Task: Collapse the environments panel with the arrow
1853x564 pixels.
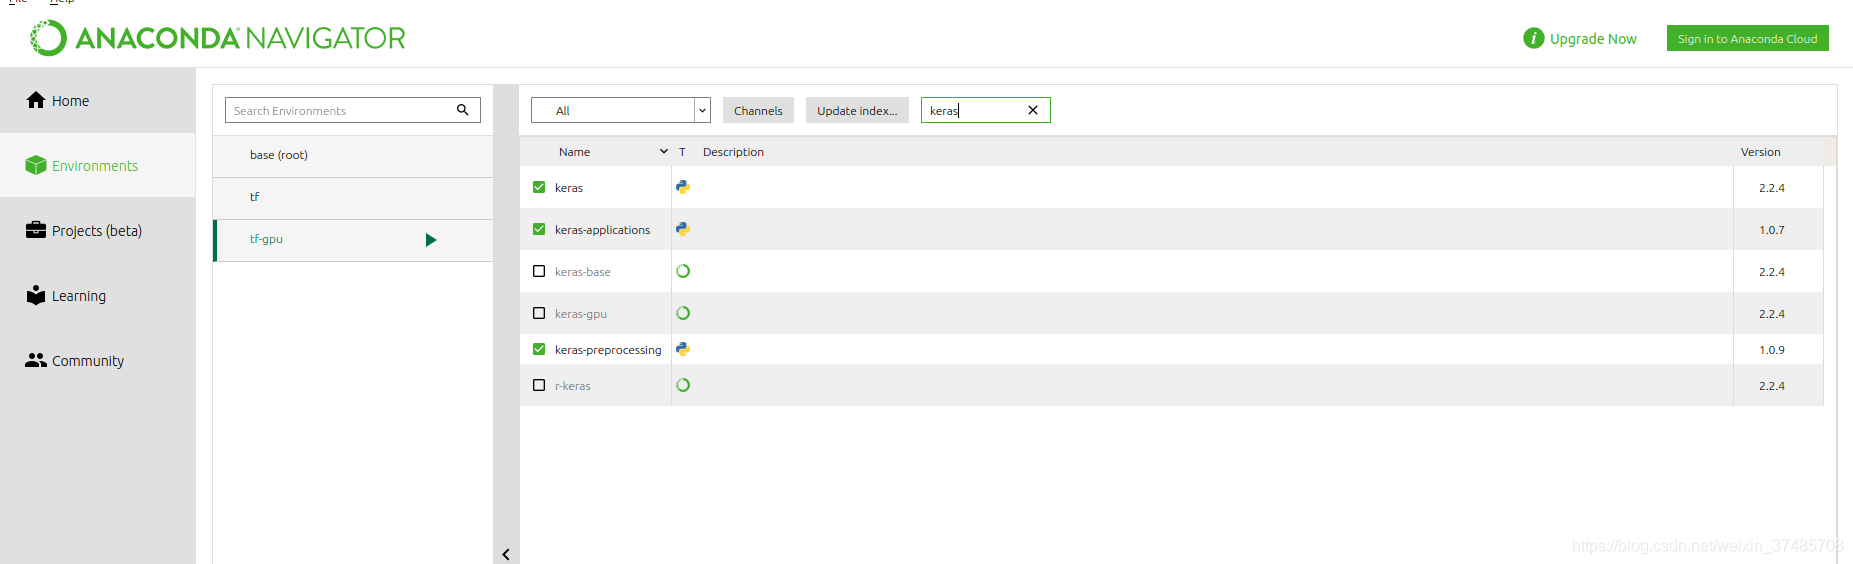Action: (506, 554)
